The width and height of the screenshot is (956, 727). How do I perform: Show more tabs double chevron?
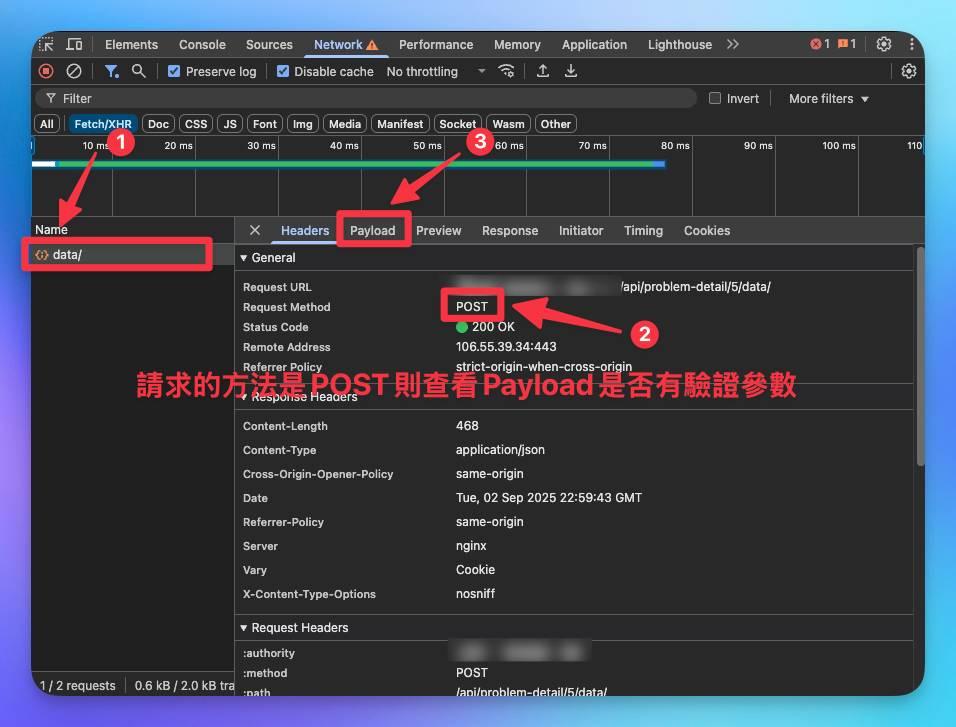click(x=733, y=44)
